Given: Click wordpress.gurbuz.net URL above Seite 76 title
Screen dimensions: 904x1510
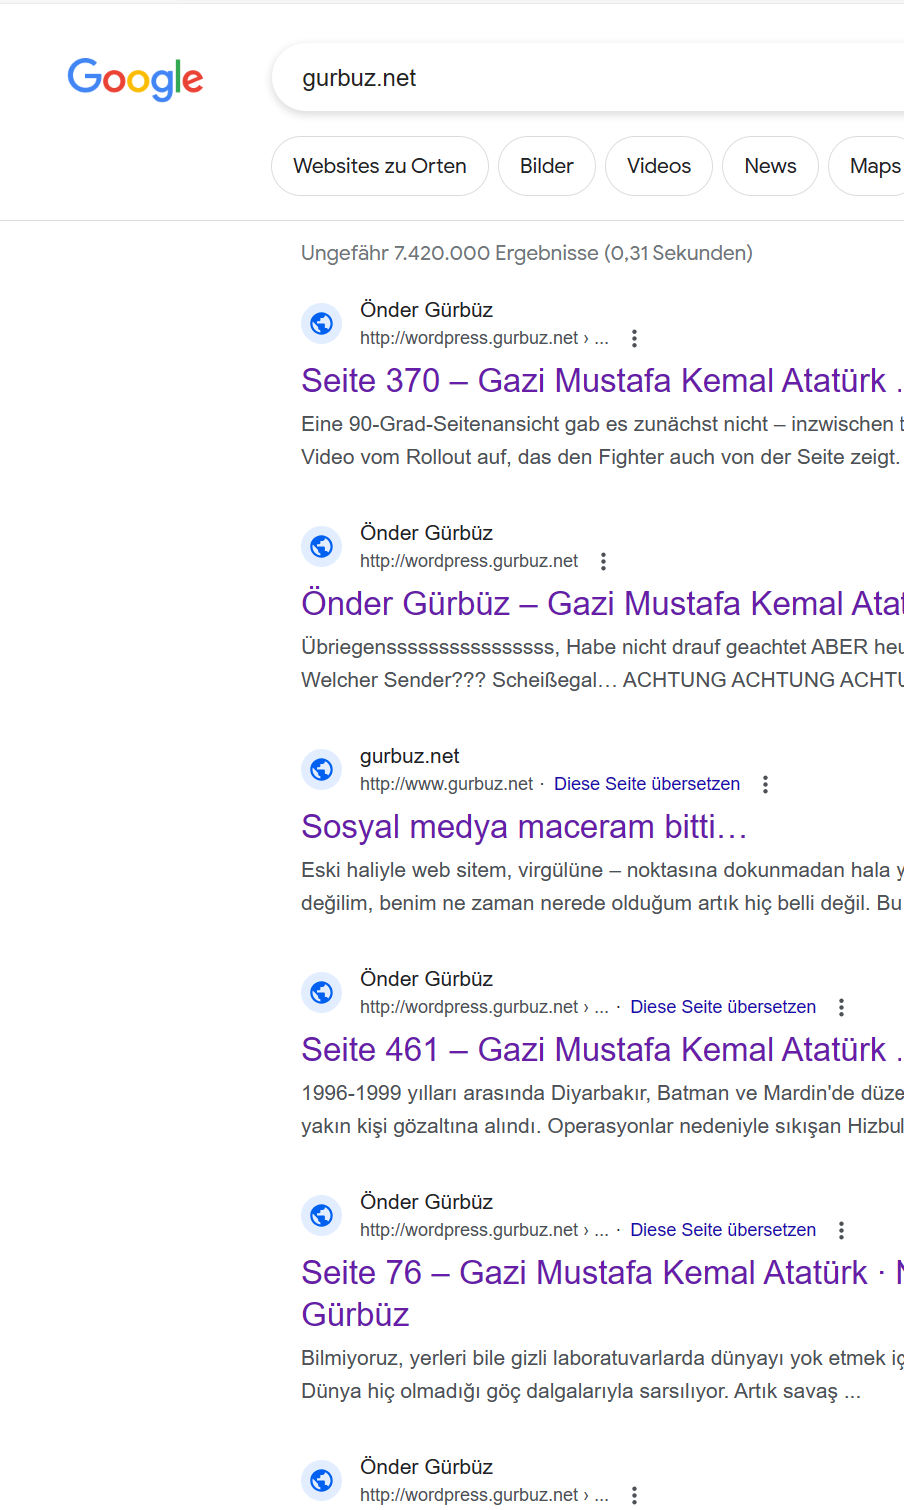Looking at the screenshot, I should (x=484, y=1230).
